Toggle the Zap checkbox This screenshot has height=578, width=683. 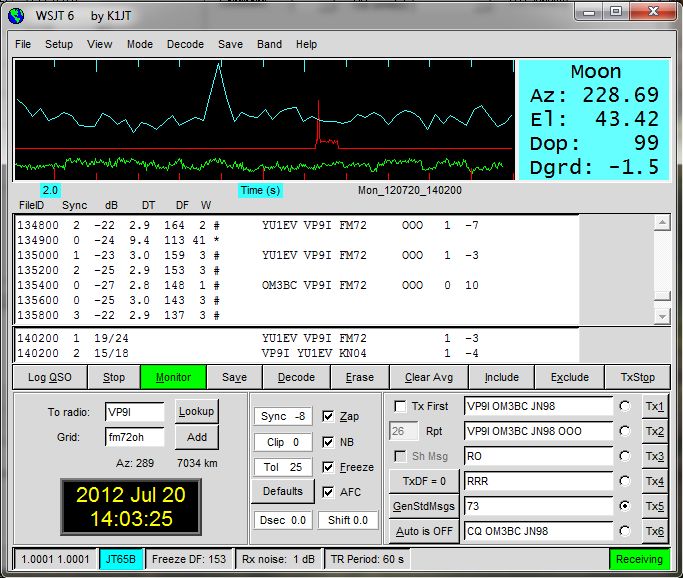(328, 416)
